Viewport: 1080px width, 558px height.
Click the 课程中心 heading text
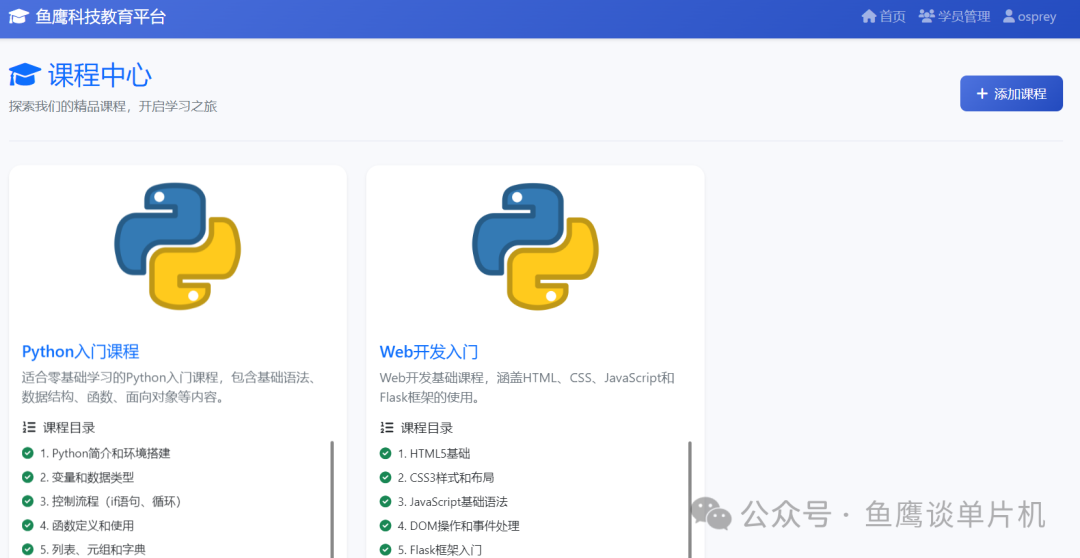(100, 76)
